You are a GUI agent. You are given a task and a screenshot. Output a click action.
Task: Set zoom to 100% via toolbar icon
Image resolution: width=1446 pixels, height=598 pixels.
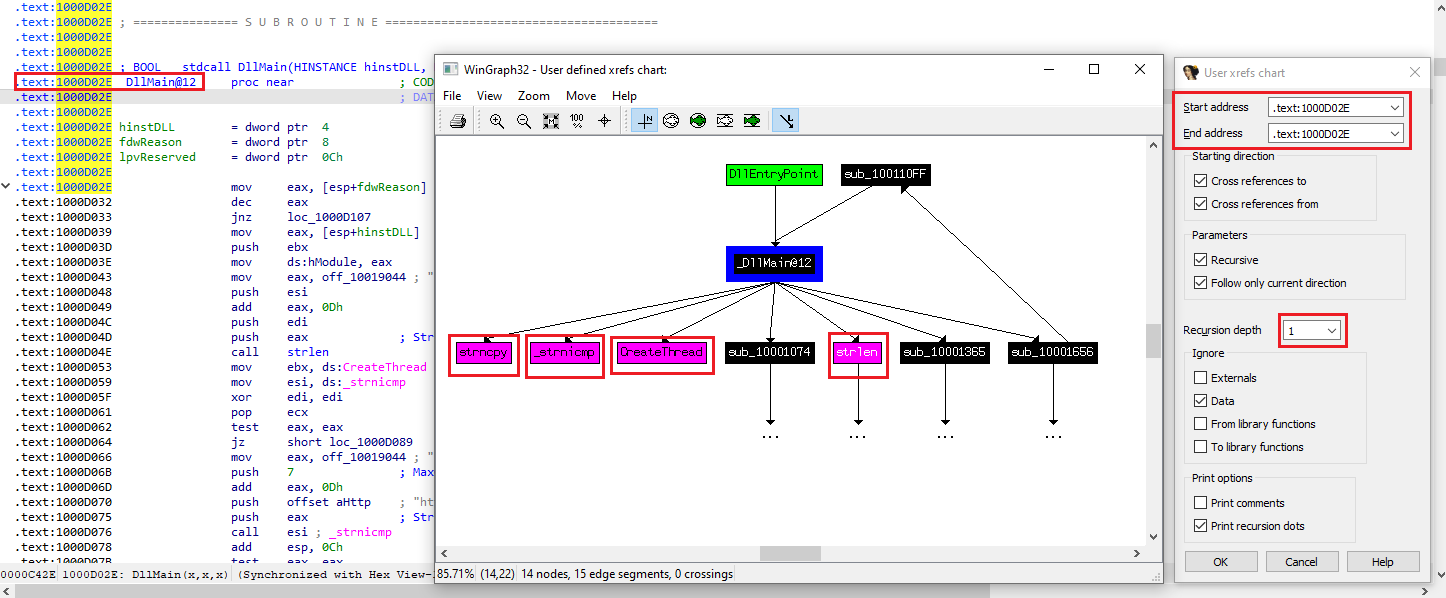577,121
